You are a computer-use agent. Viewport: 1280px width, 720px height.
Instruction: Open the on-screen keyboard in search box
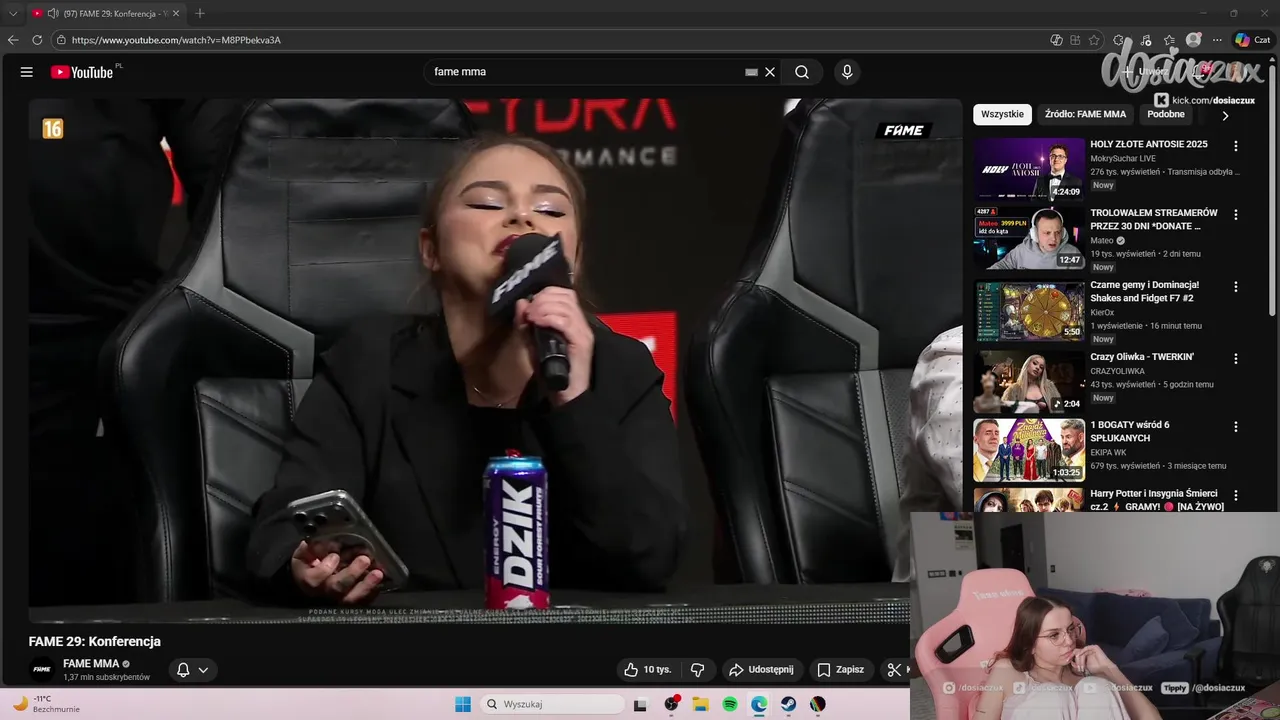[751, 72]
